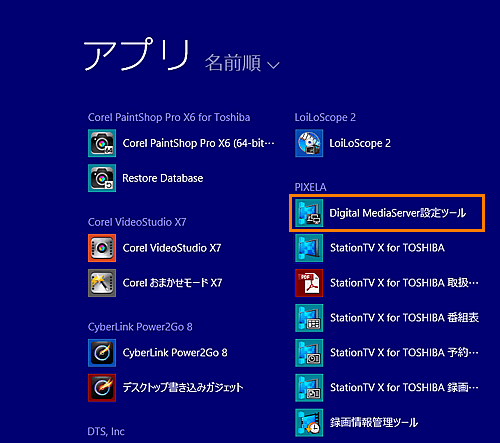Click the Digital MediaServer設定ツール label
500x443 pixels.
click(x=398, y=213)
